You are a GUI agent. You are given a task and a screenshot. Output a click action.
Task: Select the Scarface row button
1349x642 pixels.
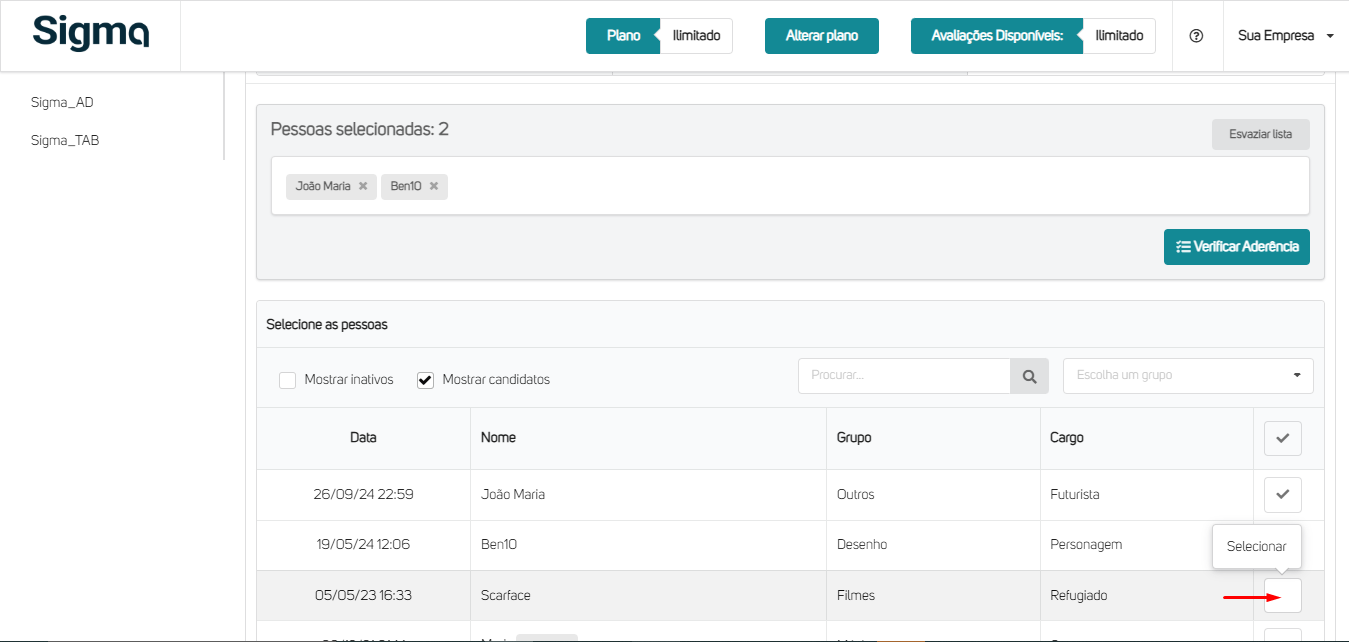[x=1282, y=595]
